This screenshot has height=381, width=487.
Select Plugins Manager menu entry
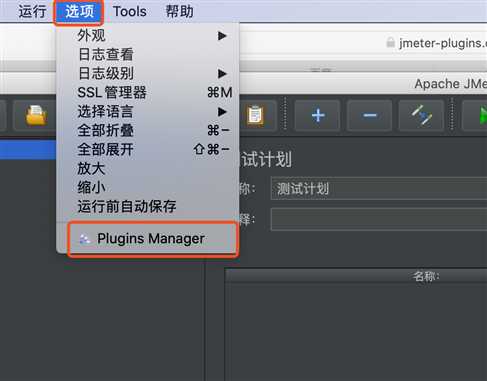pyautogui.click(x=153, y=239)
